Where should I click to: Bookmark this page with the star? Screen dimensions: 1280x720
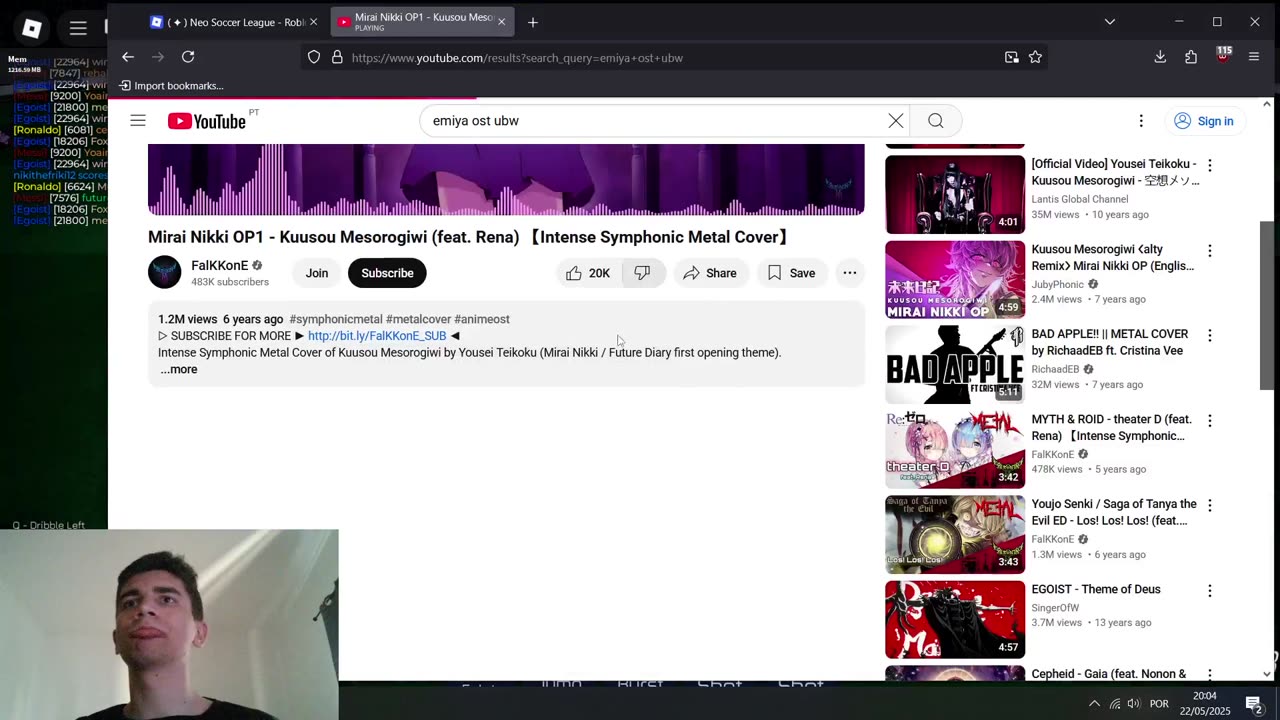(1035, 57)
